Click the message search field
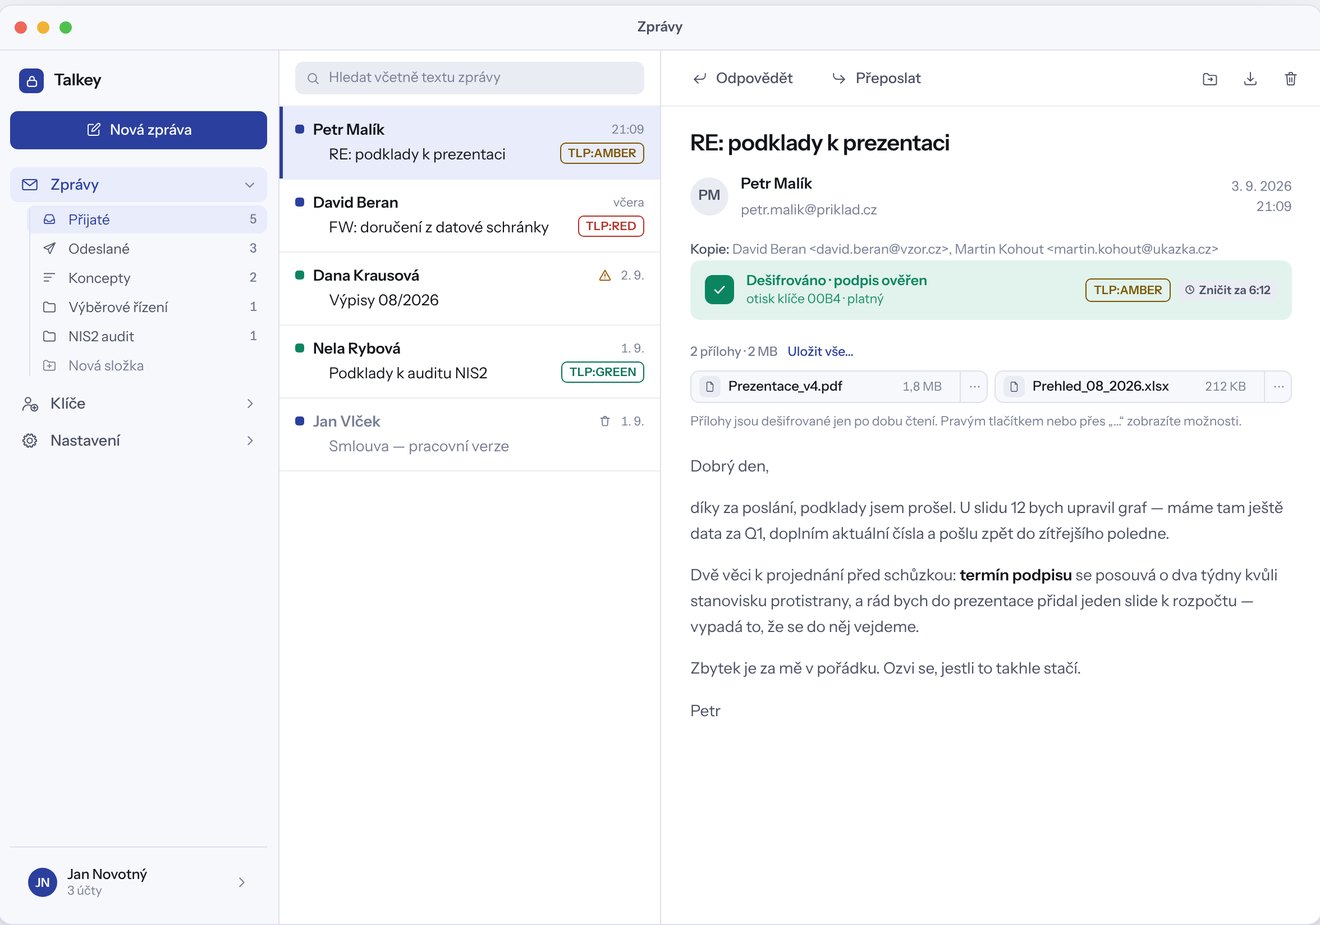Screen dimensions: 1320x925 click(x=470, y=78)
